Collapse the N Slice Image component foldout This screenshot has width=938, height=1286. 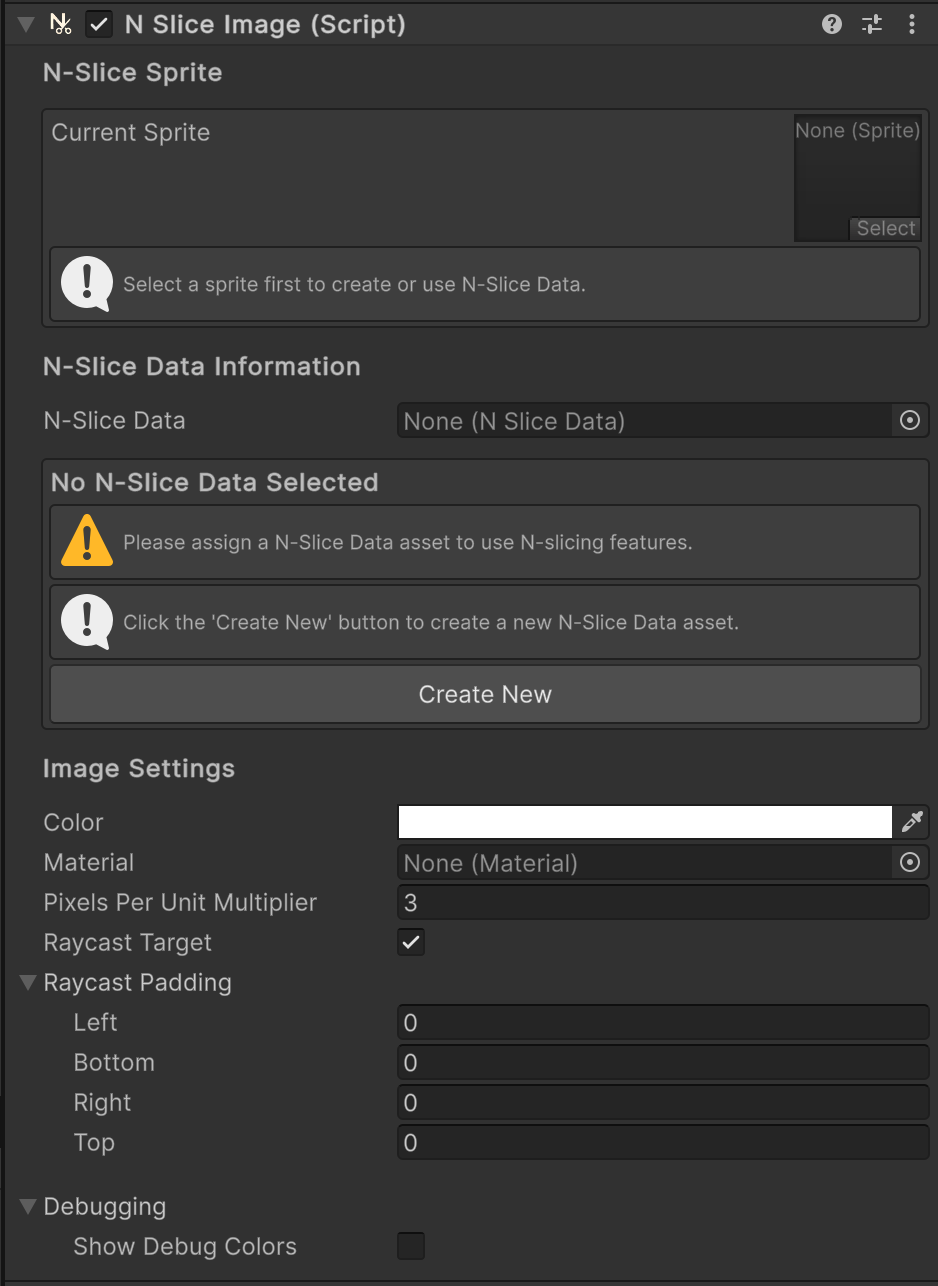click(x=26, y=24)
